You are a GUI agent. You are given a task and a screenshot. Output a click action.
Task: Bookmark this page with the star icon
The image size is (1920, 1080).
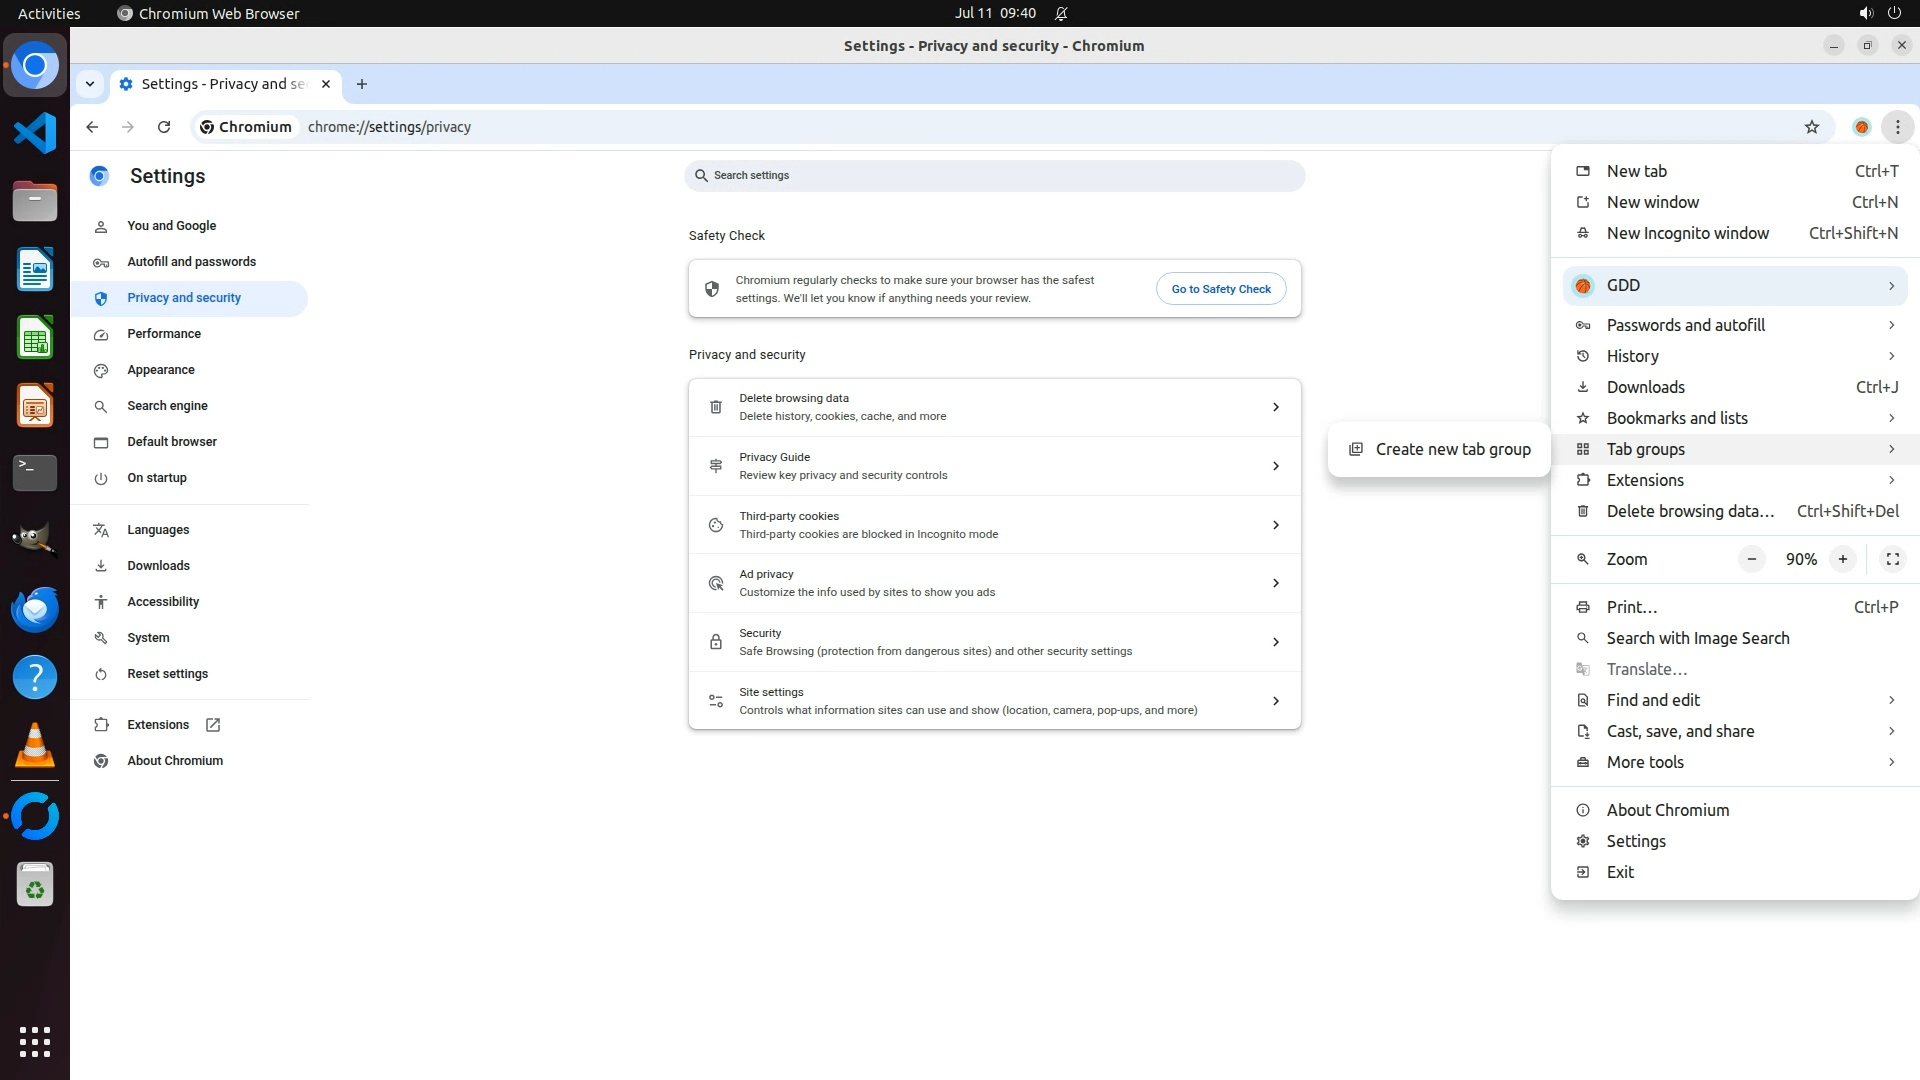point(1811,127)
